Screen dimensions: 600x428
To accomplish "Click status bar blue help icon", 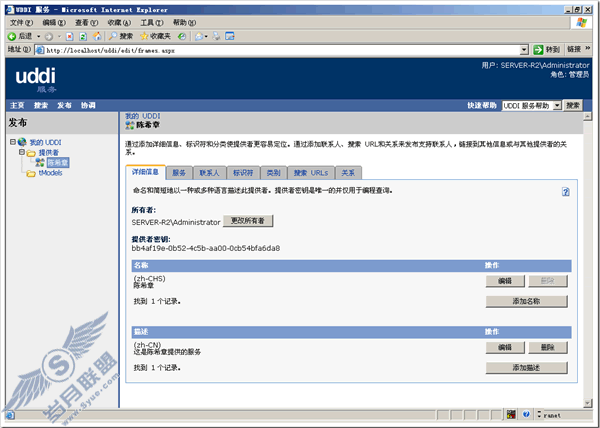I will pyautogui.click(x=526, y=414).
